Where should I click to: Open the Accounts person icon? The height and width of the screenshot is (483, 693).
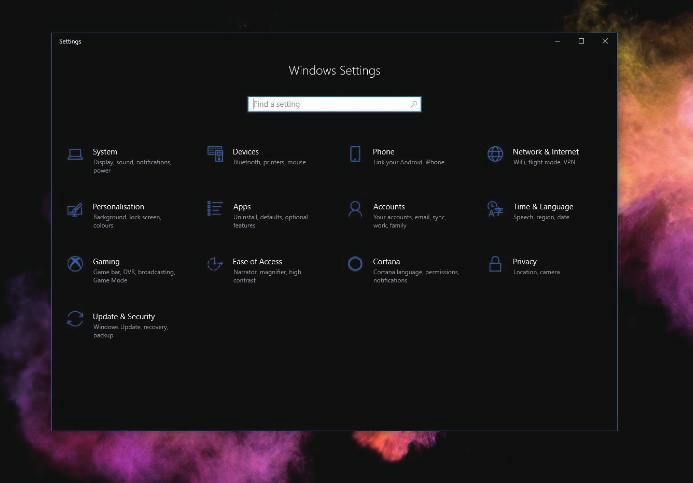point(355,209)
